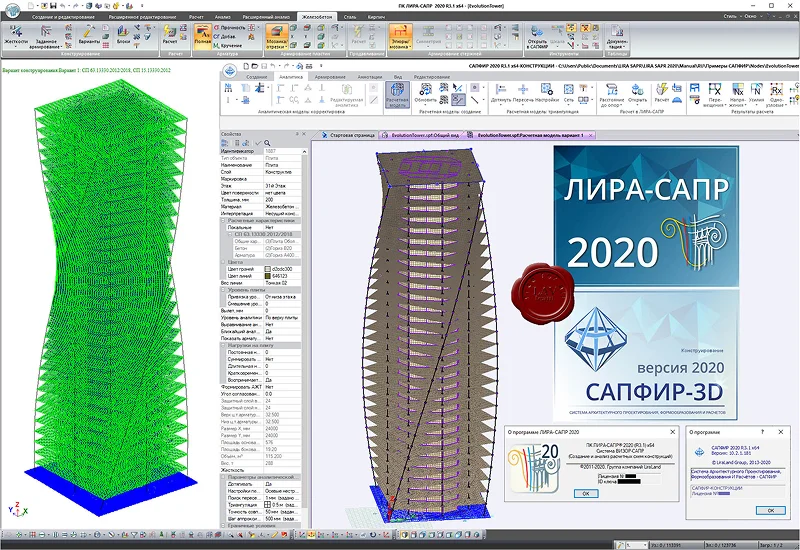800x550 pixels.
Task: Open the Блоки tool
Action: pyautogui.click(x=123, y=35)
